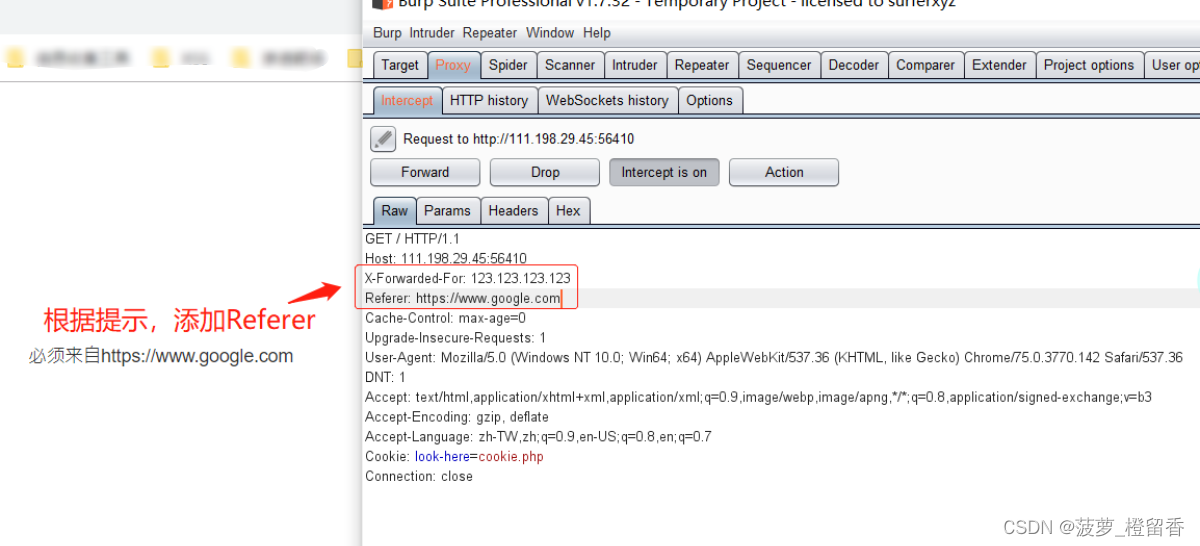The width and height of the screenshot is (1200, 546).
Task: Click the X-Forwarded-For header line
Action: [468, 278]
